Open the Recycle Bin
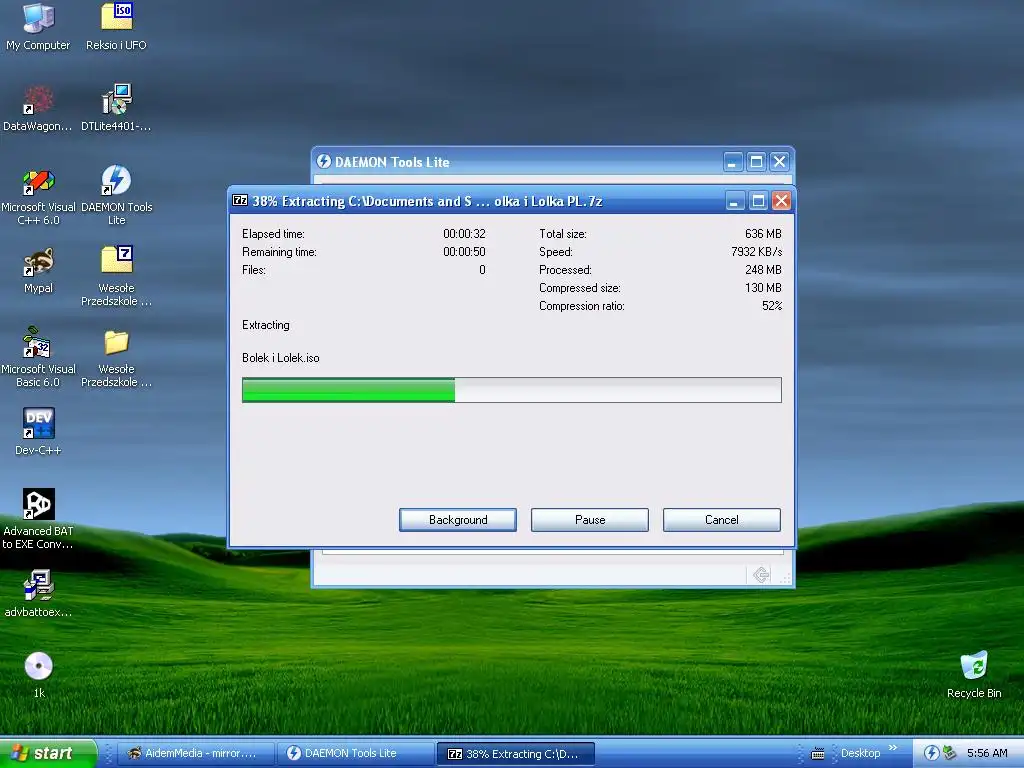 pyautogui.click(x=974, y=675)
